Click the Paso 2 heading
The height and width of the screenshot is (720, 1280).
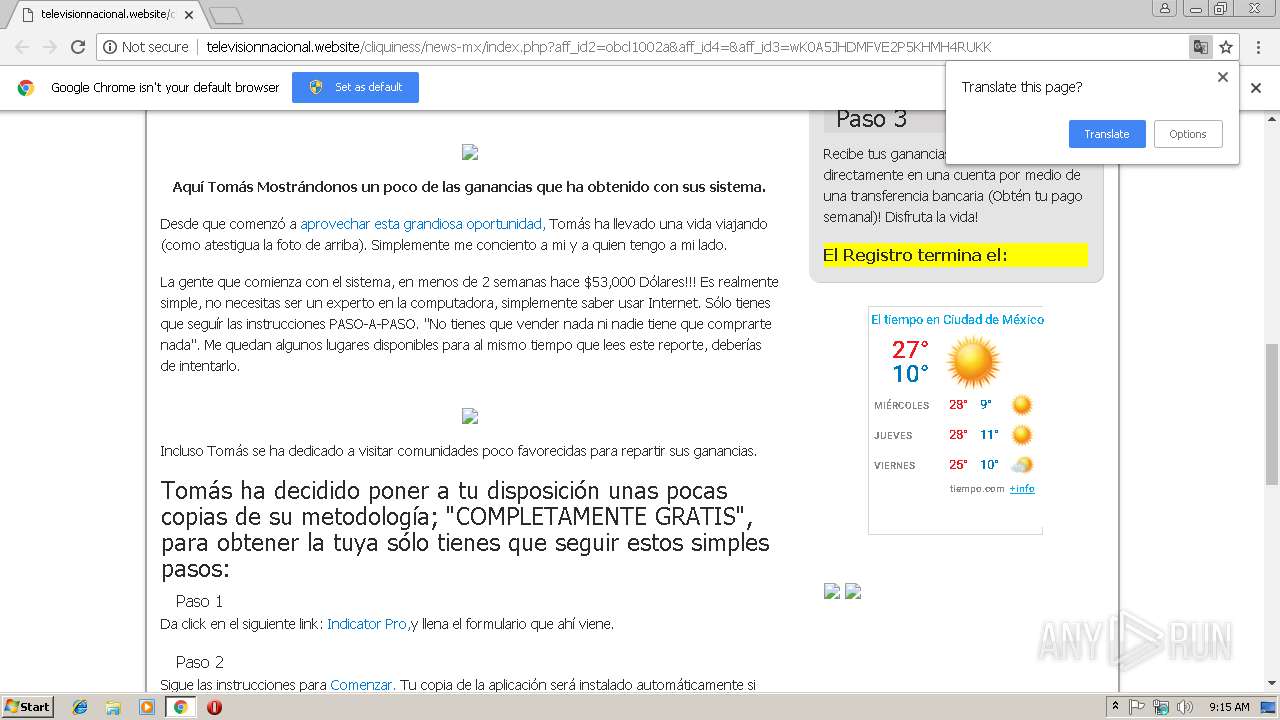click(x=199, y=662)
